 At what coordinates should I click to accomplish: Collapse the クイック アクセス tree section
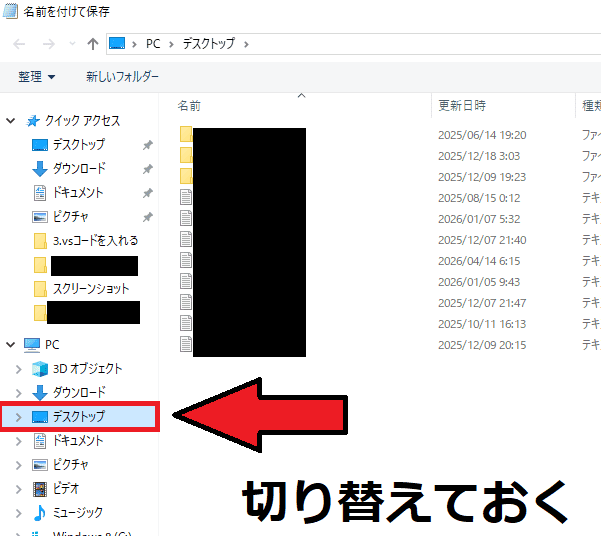11,121
